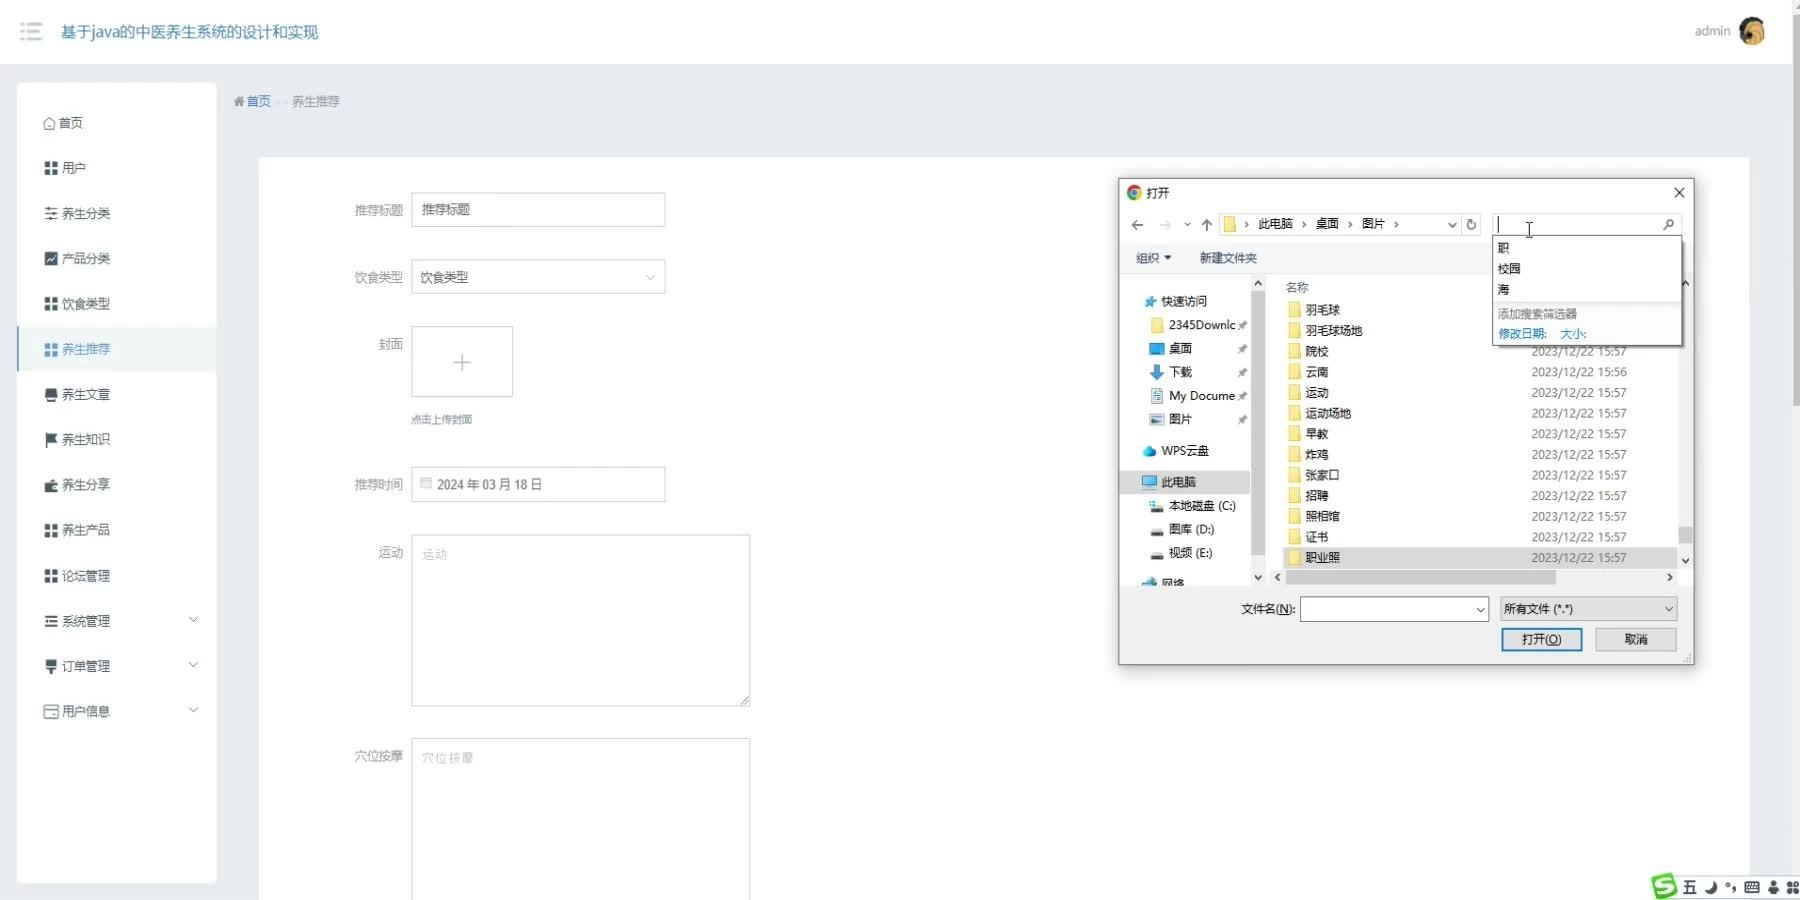Choose search suggestion 海
The image size is (1800, 900).
point(1503,289)
